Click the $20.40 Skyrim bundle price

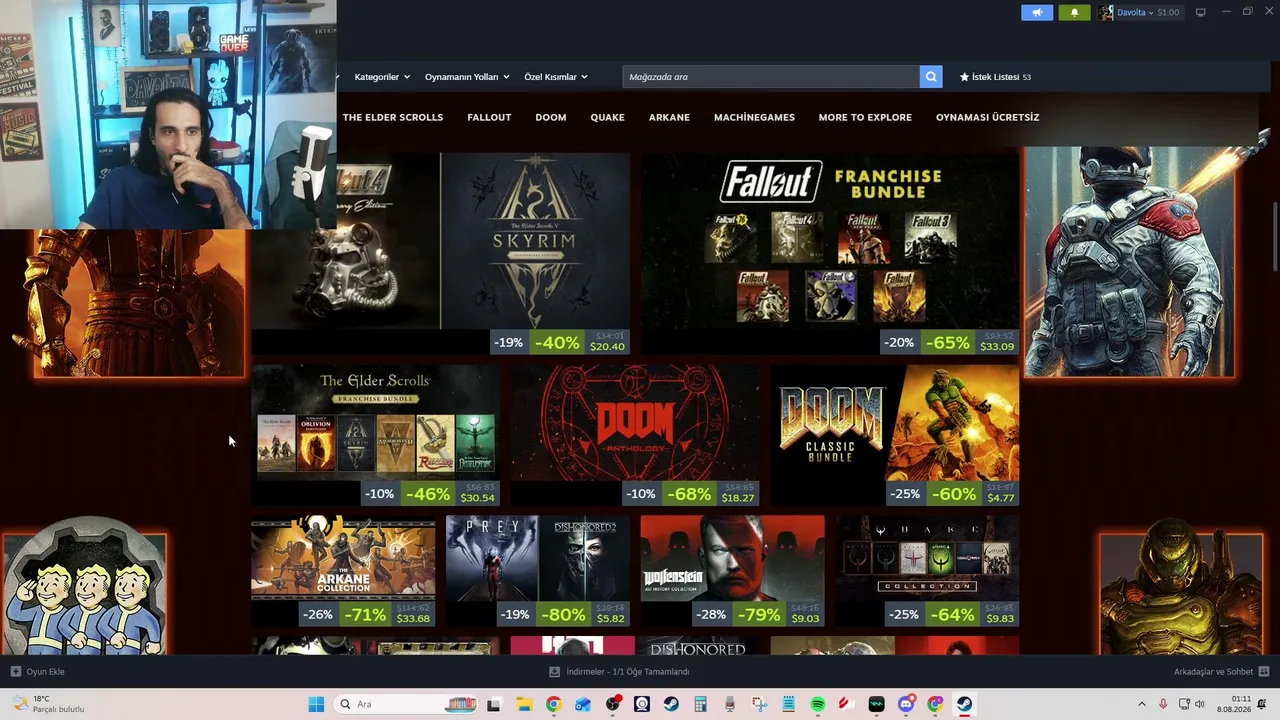point(607,347)
